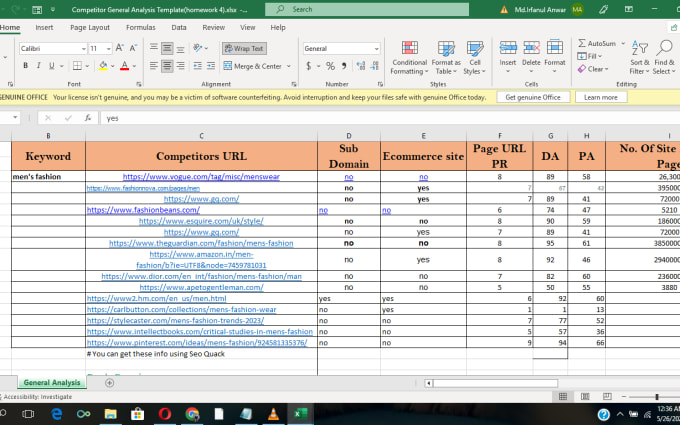Click the Insert function fx icon
The width and height of the screenshot is (680, 425).
[x=88, y=118]
